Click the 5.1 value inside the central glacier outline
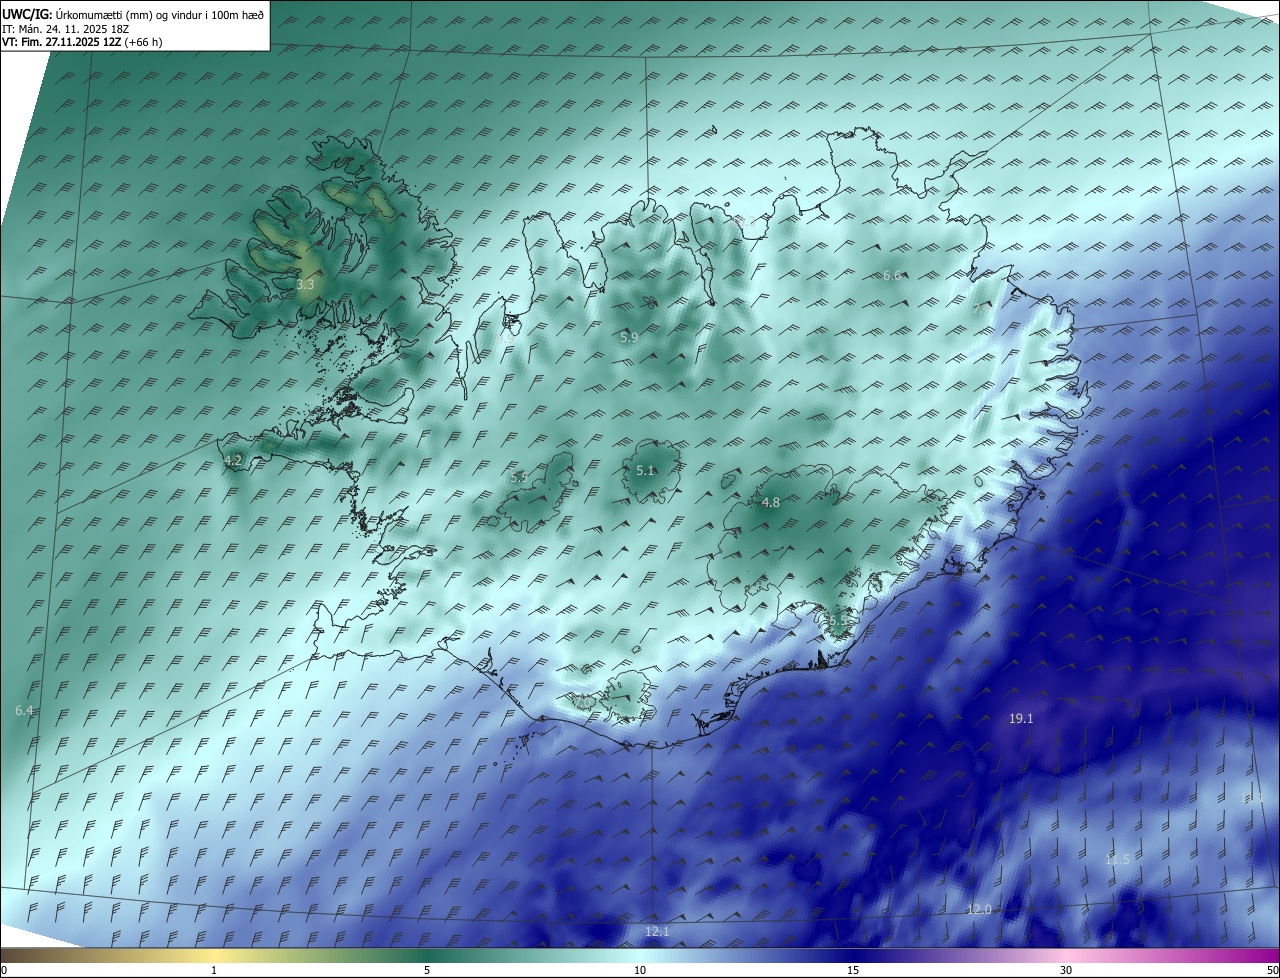The image size is (1280, 978). coord(645,470)
